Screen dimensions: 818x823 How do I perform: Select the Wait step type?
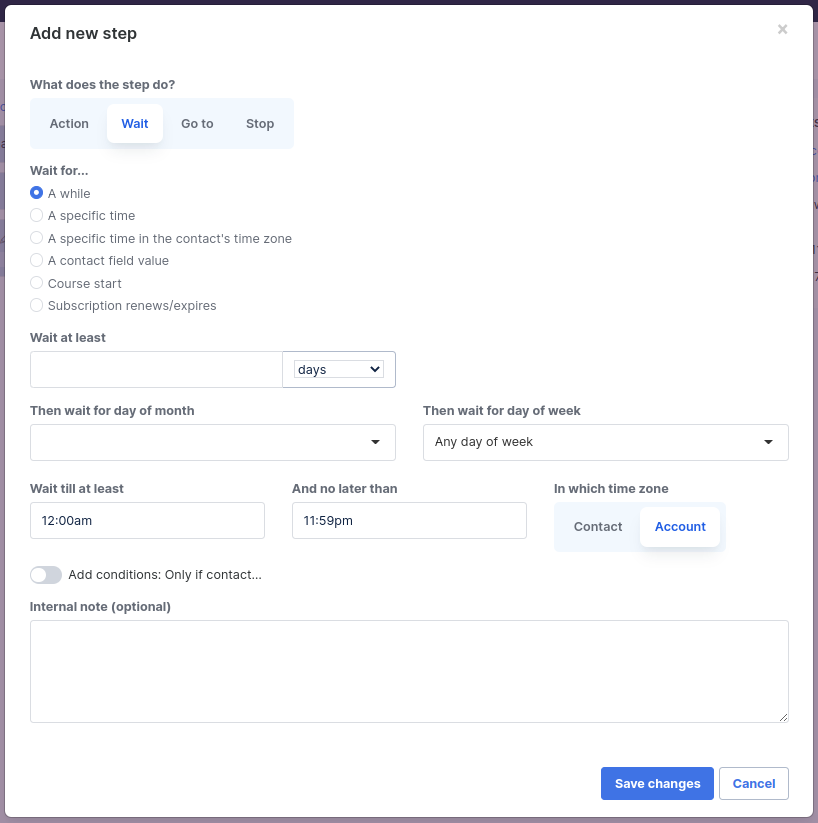click(x=135, y=124)
